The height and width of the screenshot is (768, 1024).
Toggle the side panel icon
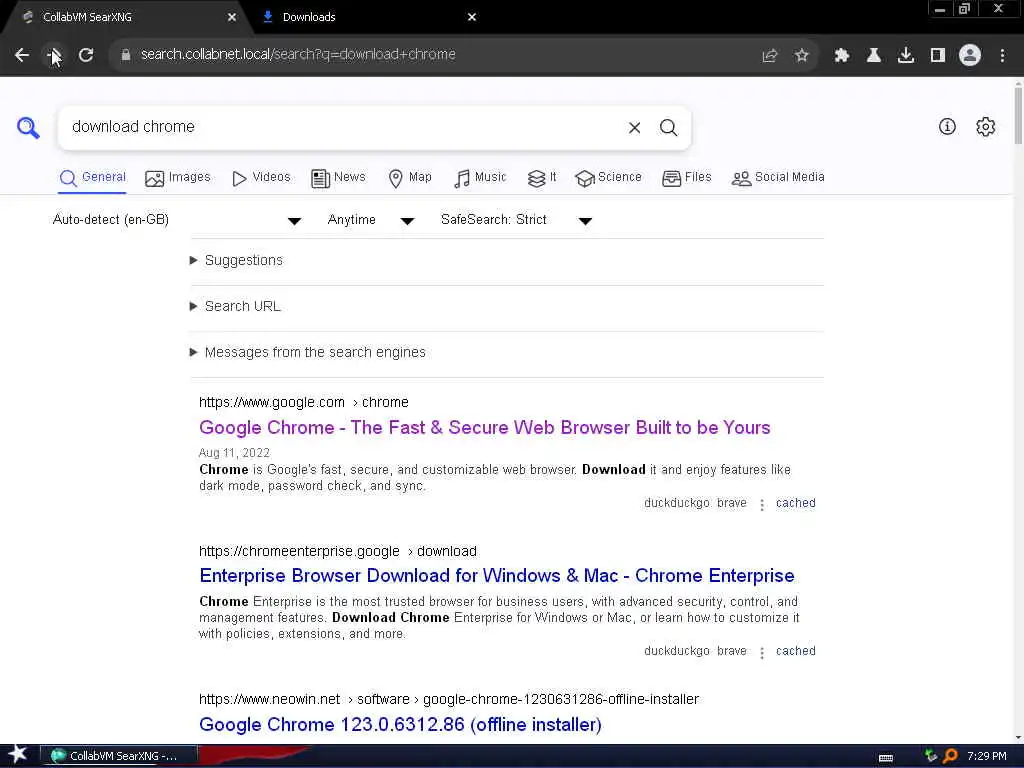pos(938,56)
